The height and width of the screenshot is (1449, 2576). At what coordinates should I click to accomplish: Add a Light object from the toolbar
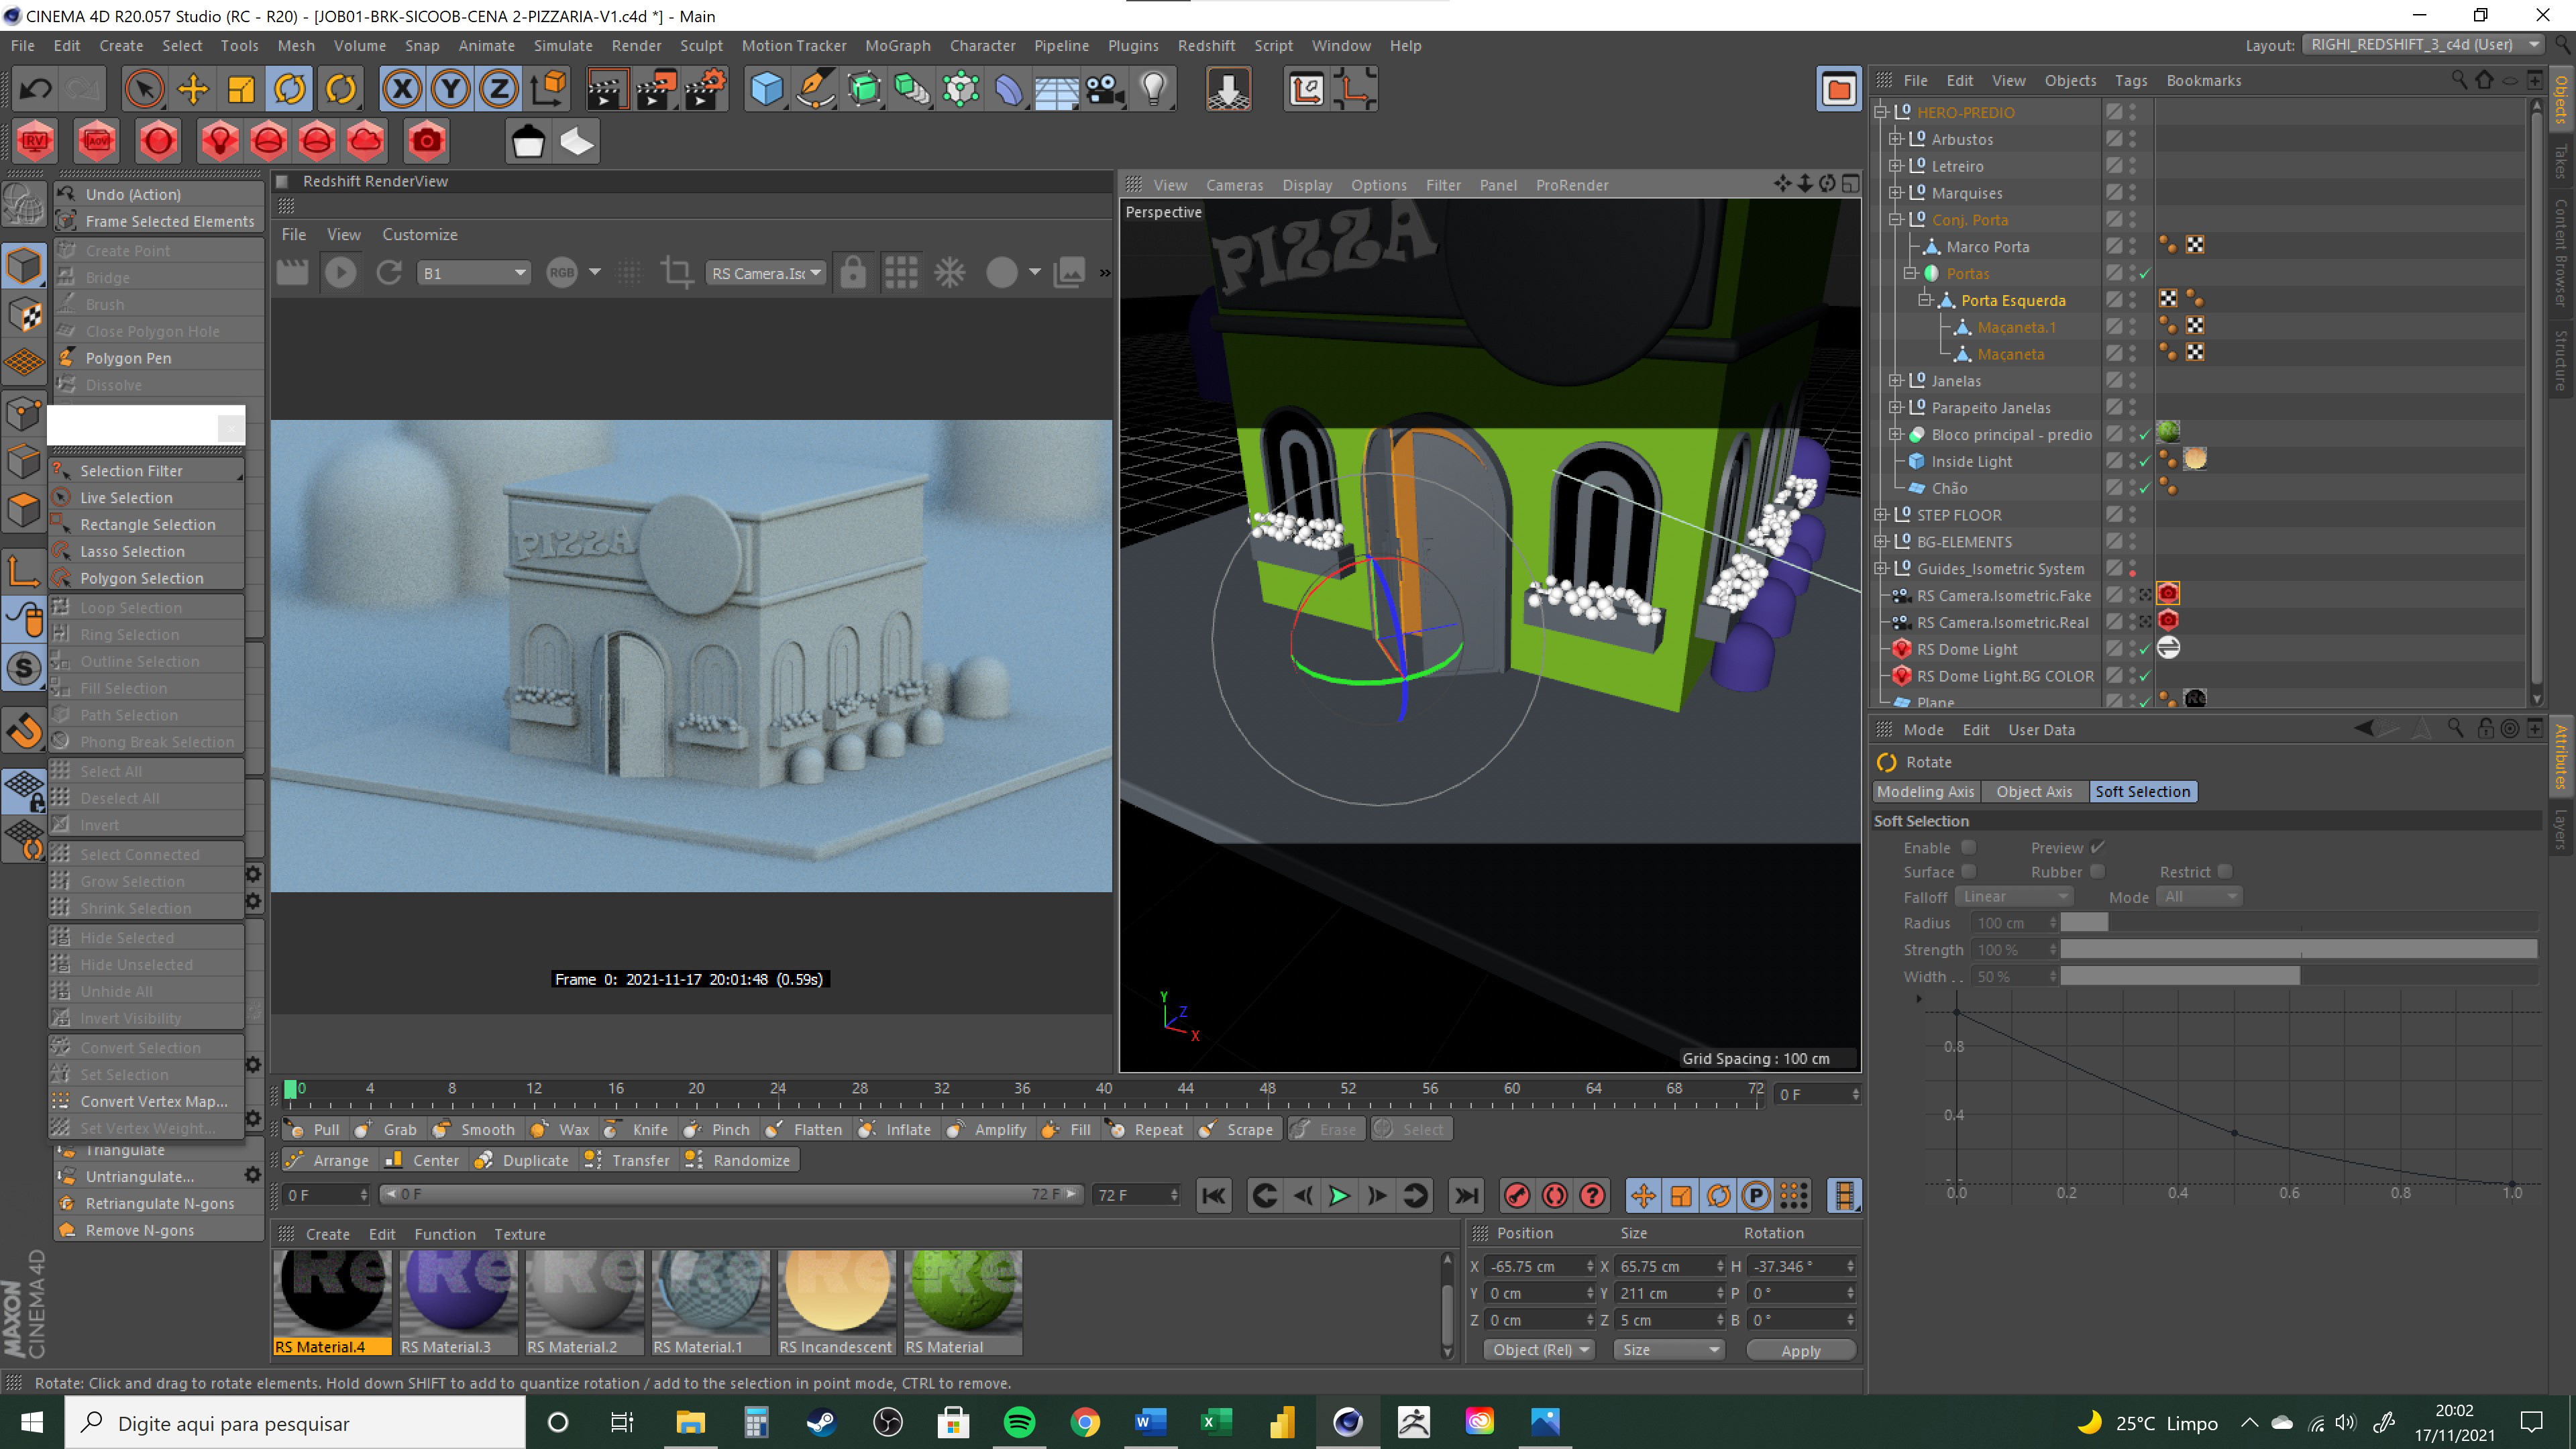pos(1154,89)
